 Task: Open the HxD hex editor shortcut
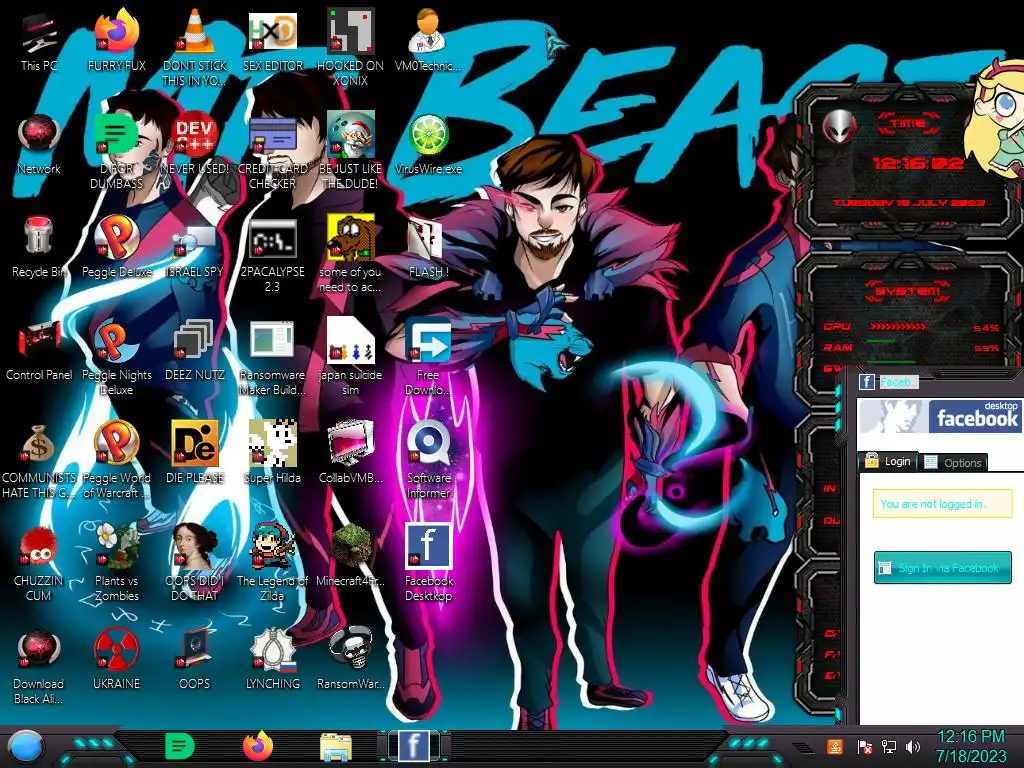click(272, 33)
